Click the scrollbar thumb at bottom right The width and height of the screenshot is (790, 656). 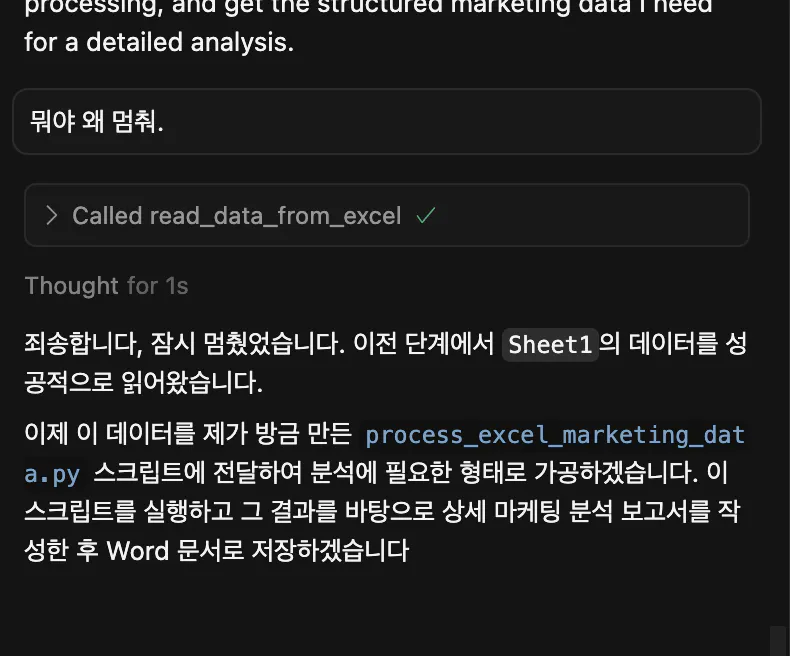click(x=777, y=640)
